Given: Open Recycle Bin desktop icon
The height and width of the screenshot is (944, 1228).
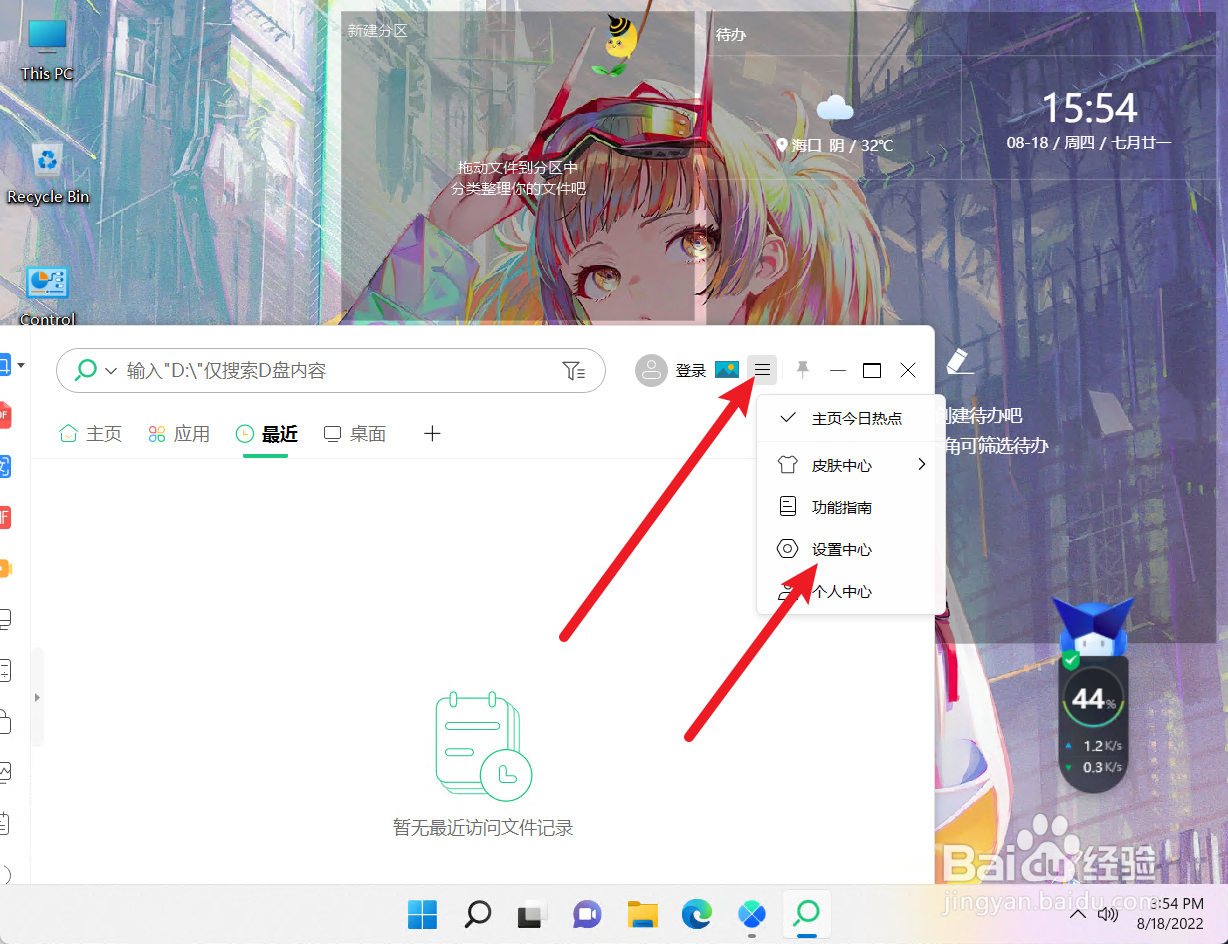Looking at the screenshot, I should point(48,174).
